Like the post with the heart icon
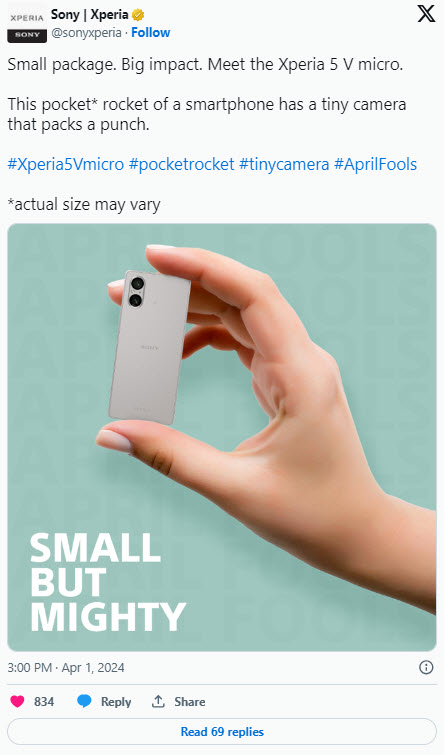The image size is (444, 755). (17, 702)
